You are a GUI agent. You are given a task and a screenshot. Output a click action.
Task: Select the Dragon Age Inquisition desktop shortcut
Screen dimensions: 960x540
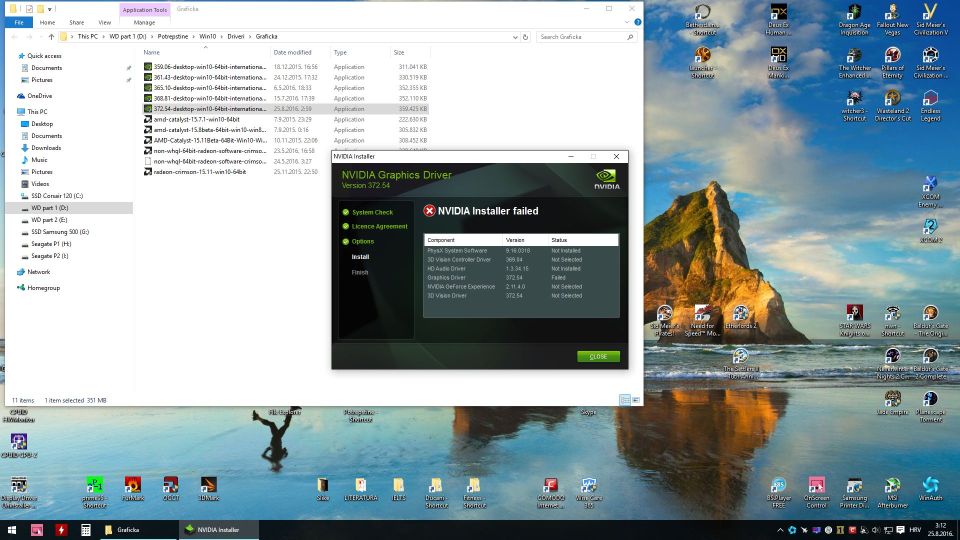click(x=854, y=14)
